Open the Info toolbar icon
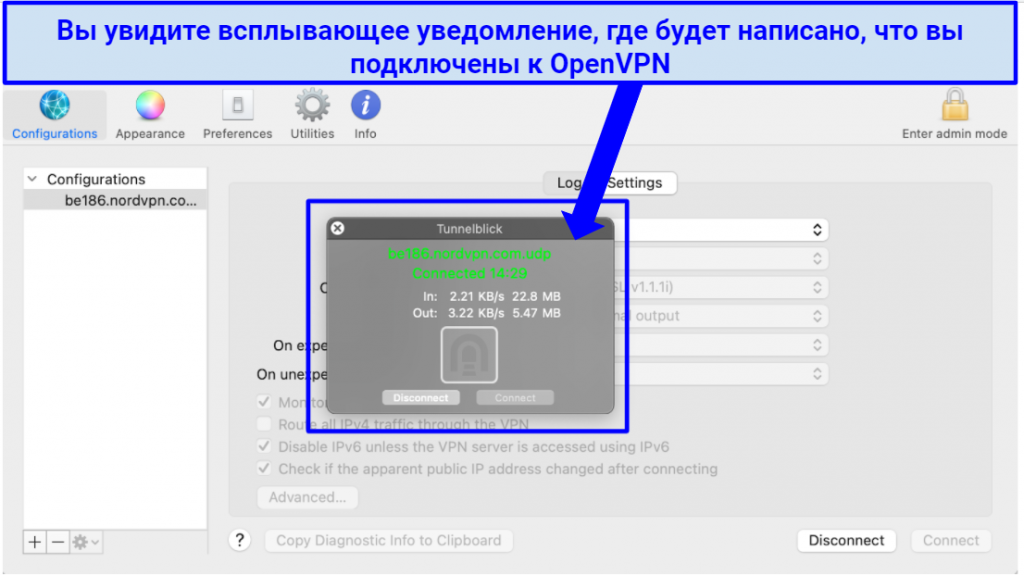This screenshot has height=576, width=1024. click(x=365, y=106)
